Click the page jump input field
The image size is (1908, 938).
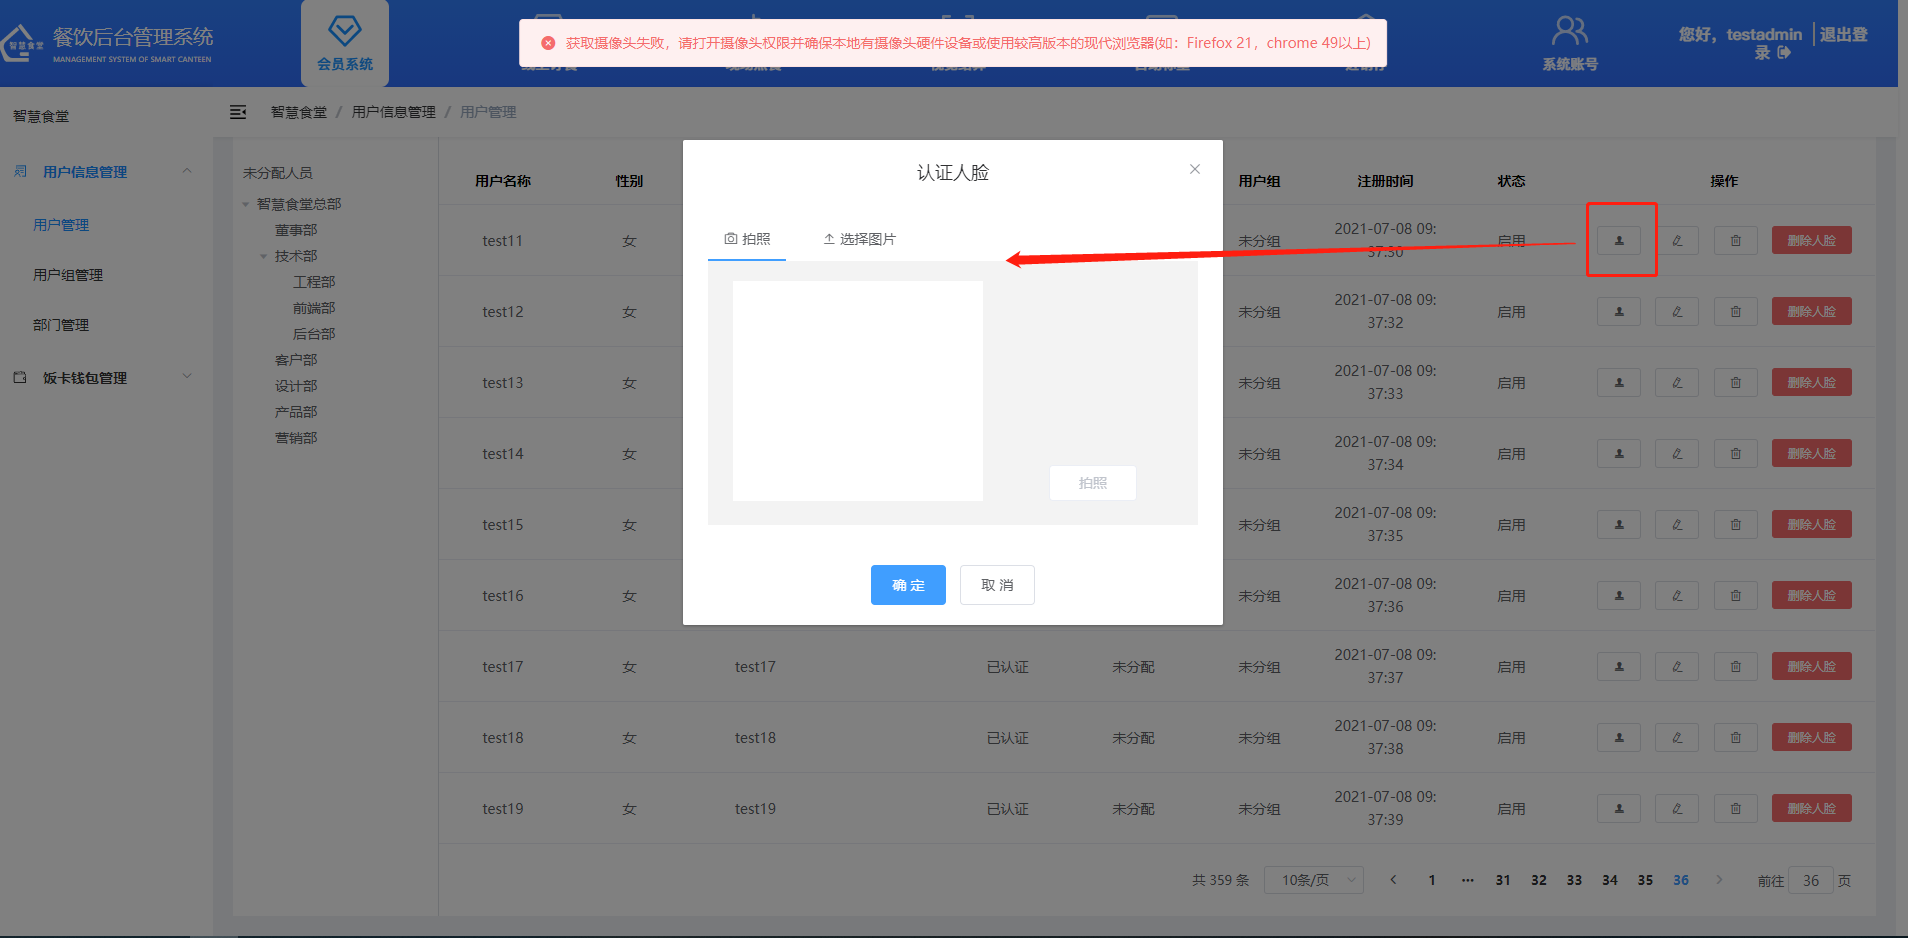(x=1810, y=880)
